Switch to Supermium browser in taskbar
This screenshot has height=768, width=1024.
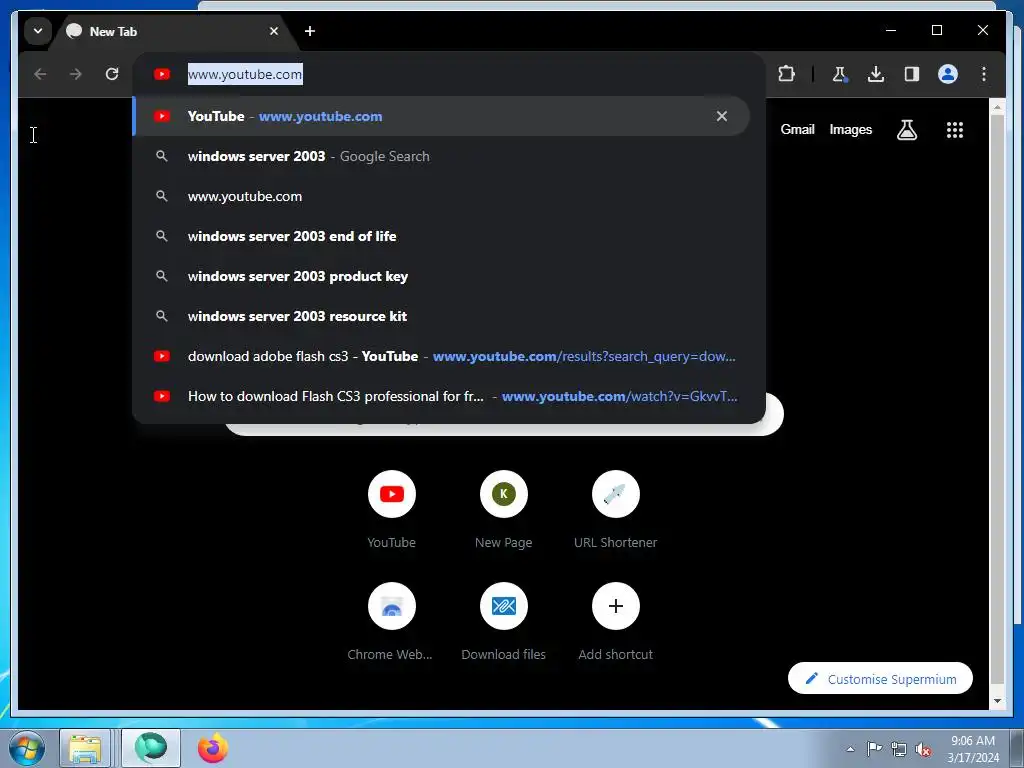[x=151, y=748]
